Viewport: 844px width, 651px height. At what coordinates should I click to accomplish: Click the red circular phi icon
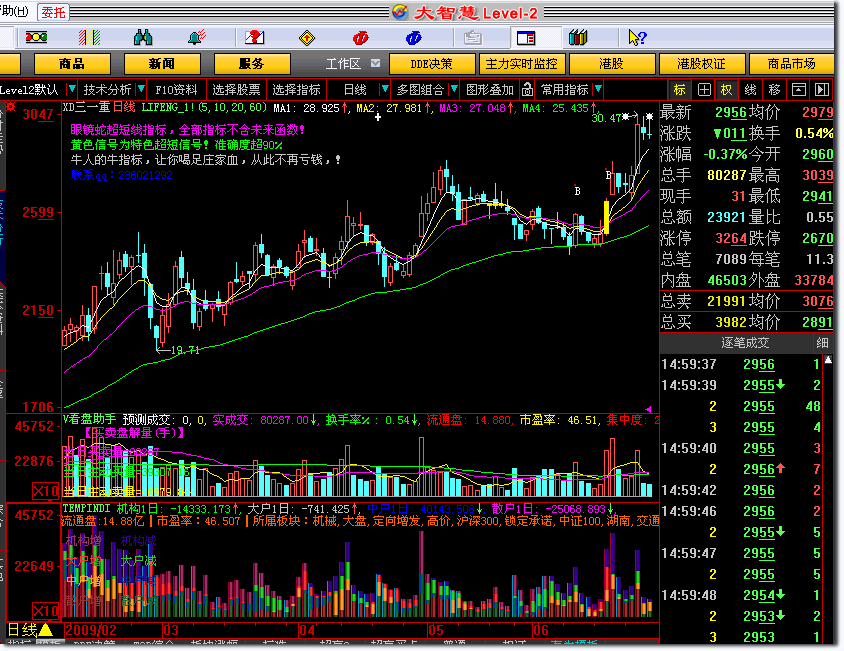360,38
